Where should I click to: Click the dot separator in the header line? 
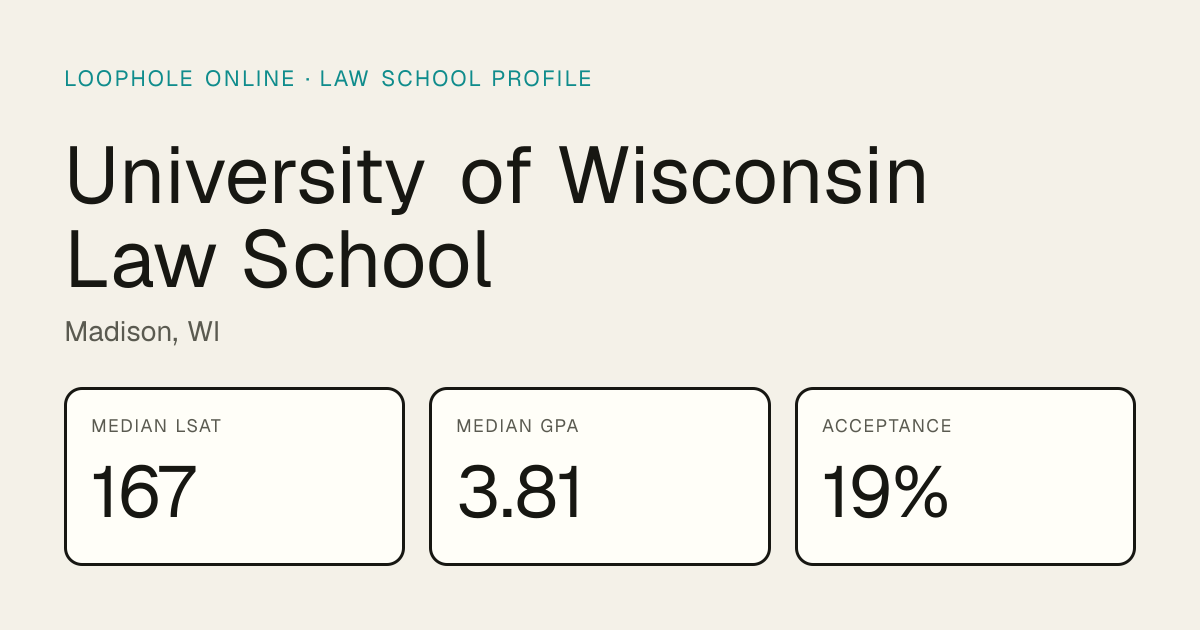(308, 79)
